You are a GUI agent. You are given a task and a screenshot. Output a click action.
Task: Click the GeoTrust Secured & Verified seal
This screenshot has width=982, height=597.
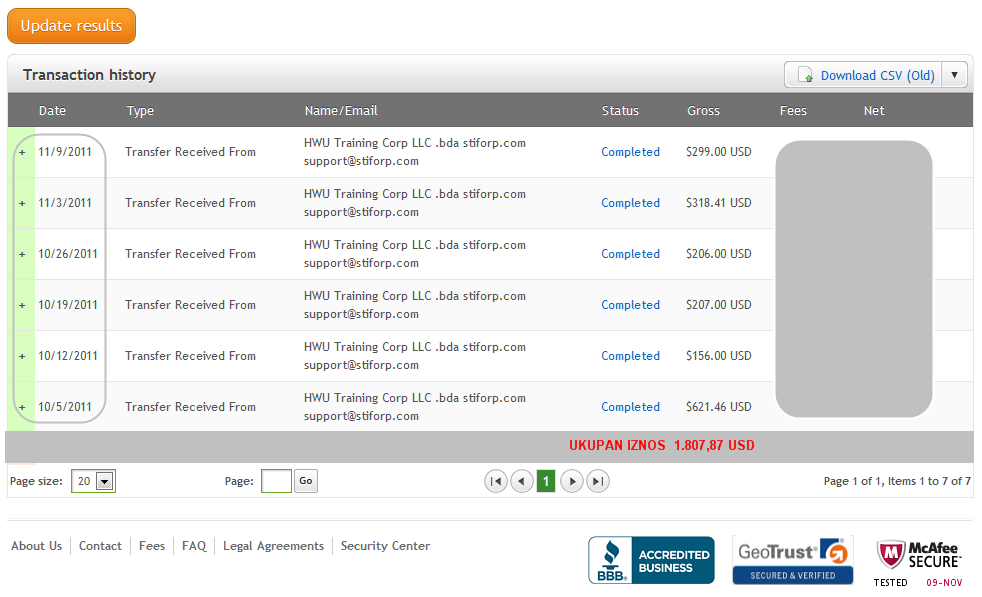[x=792, y=560]
